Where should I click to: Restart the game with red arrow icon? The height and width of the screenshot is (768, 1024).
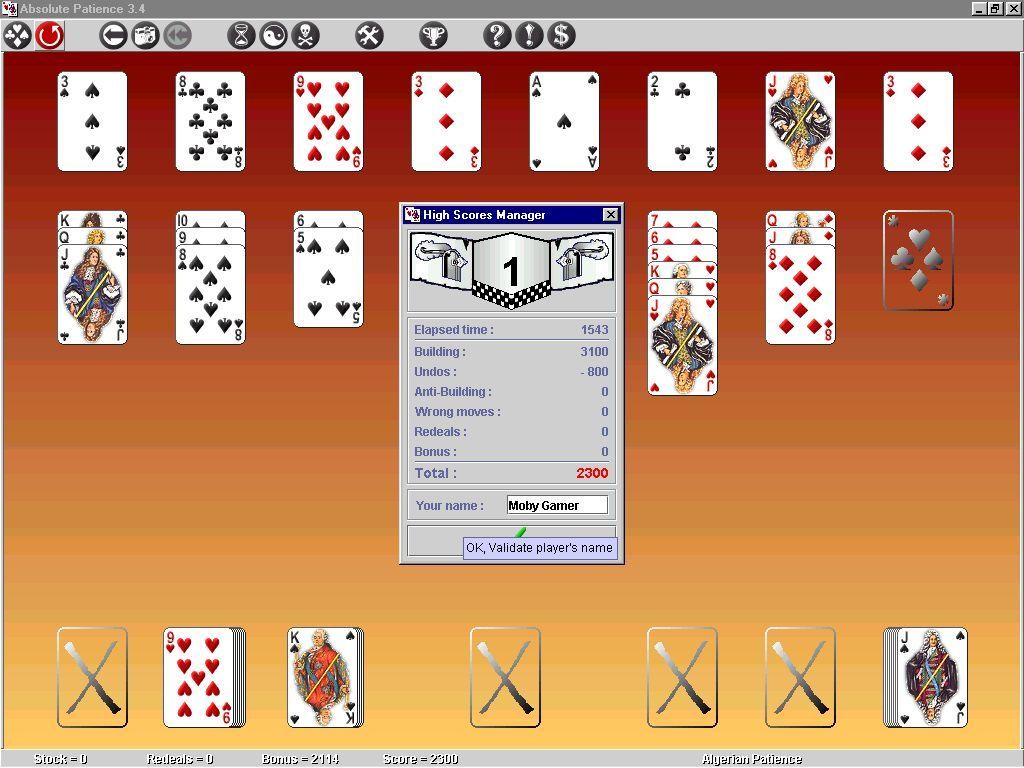point(49,36)
